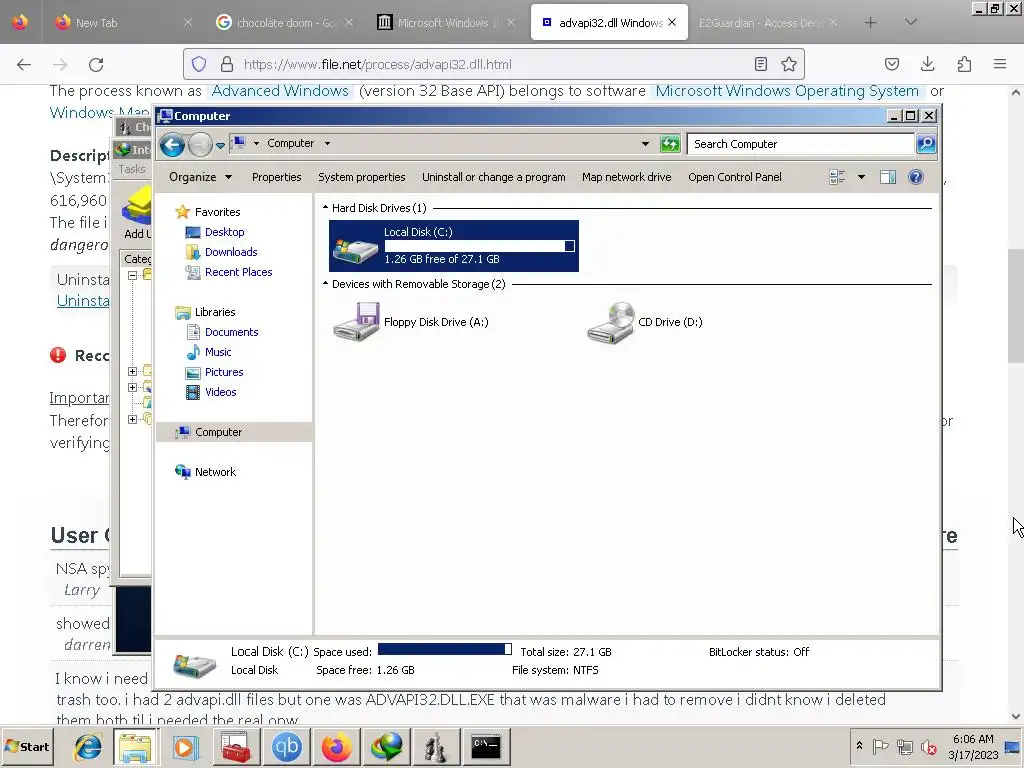Click Open Control Panel
Screen dimensions: 1024x768
[735, 177]
